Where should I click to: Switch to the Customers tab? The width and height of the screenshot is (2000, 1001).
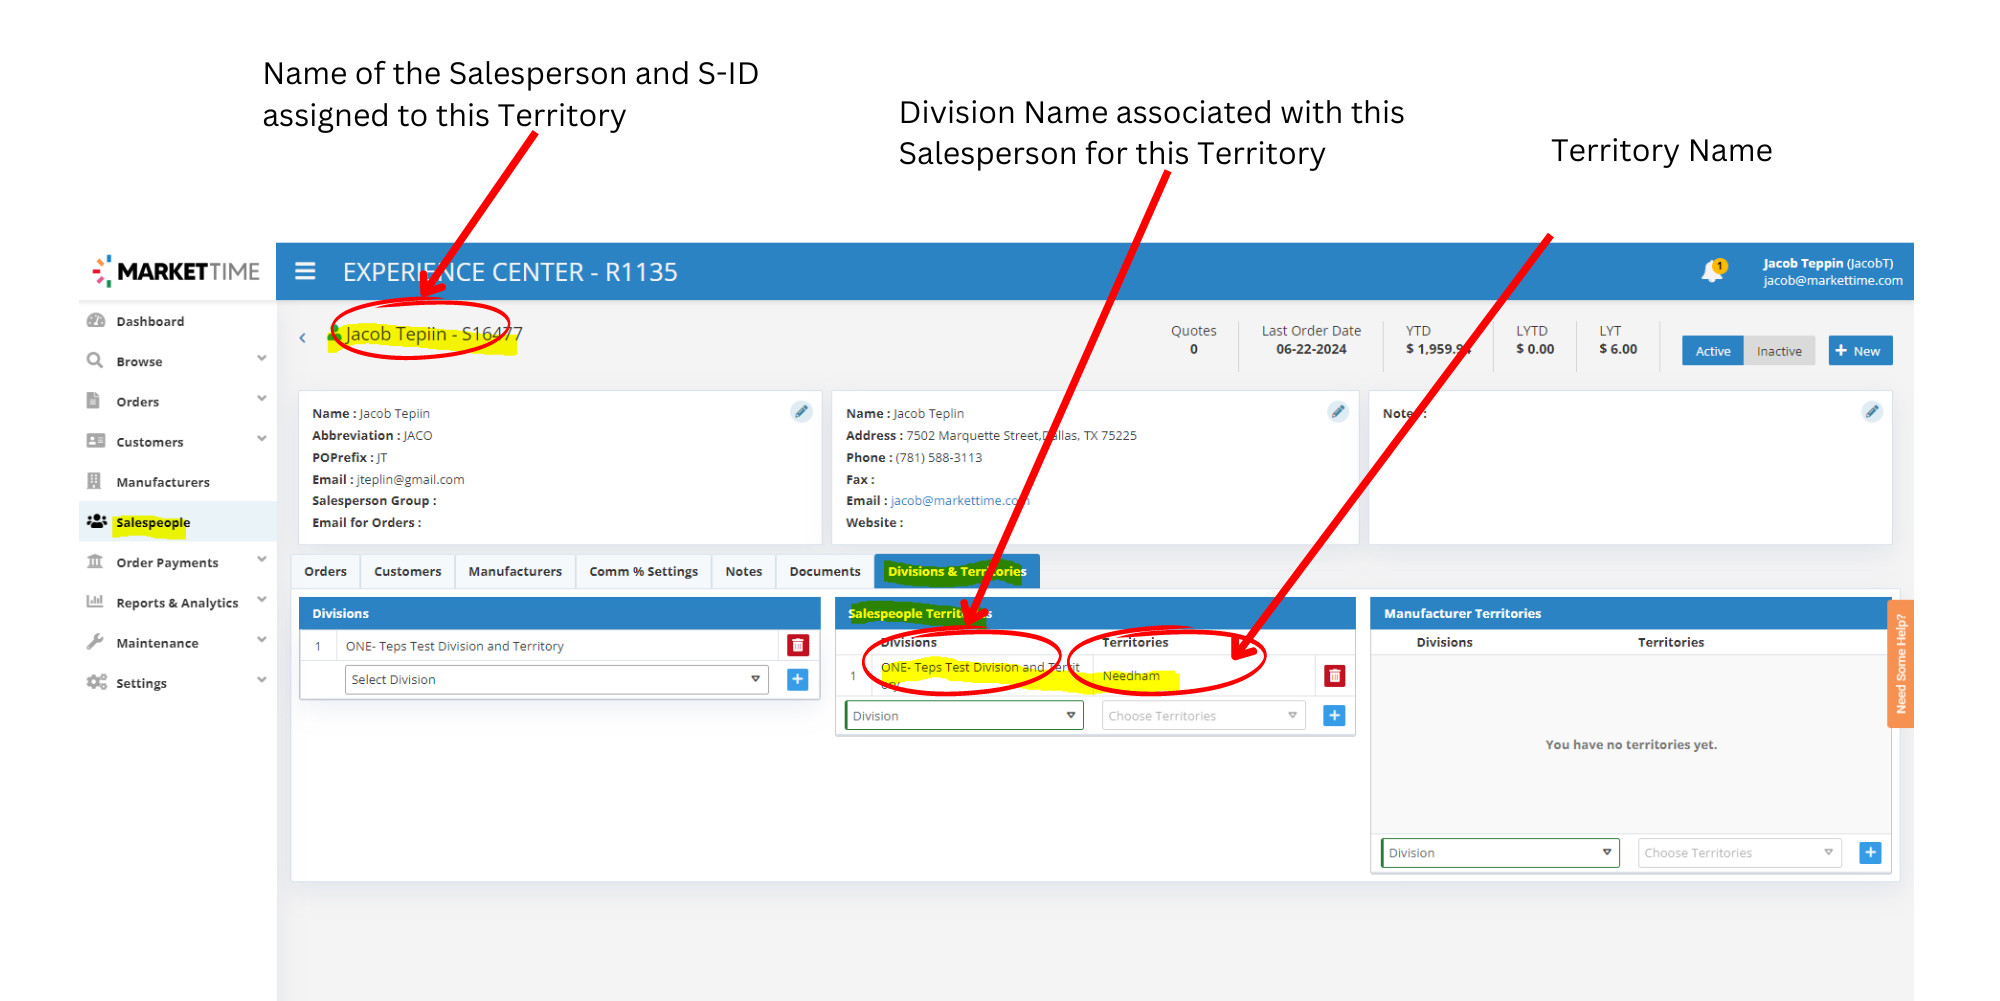tap(407, 571)
